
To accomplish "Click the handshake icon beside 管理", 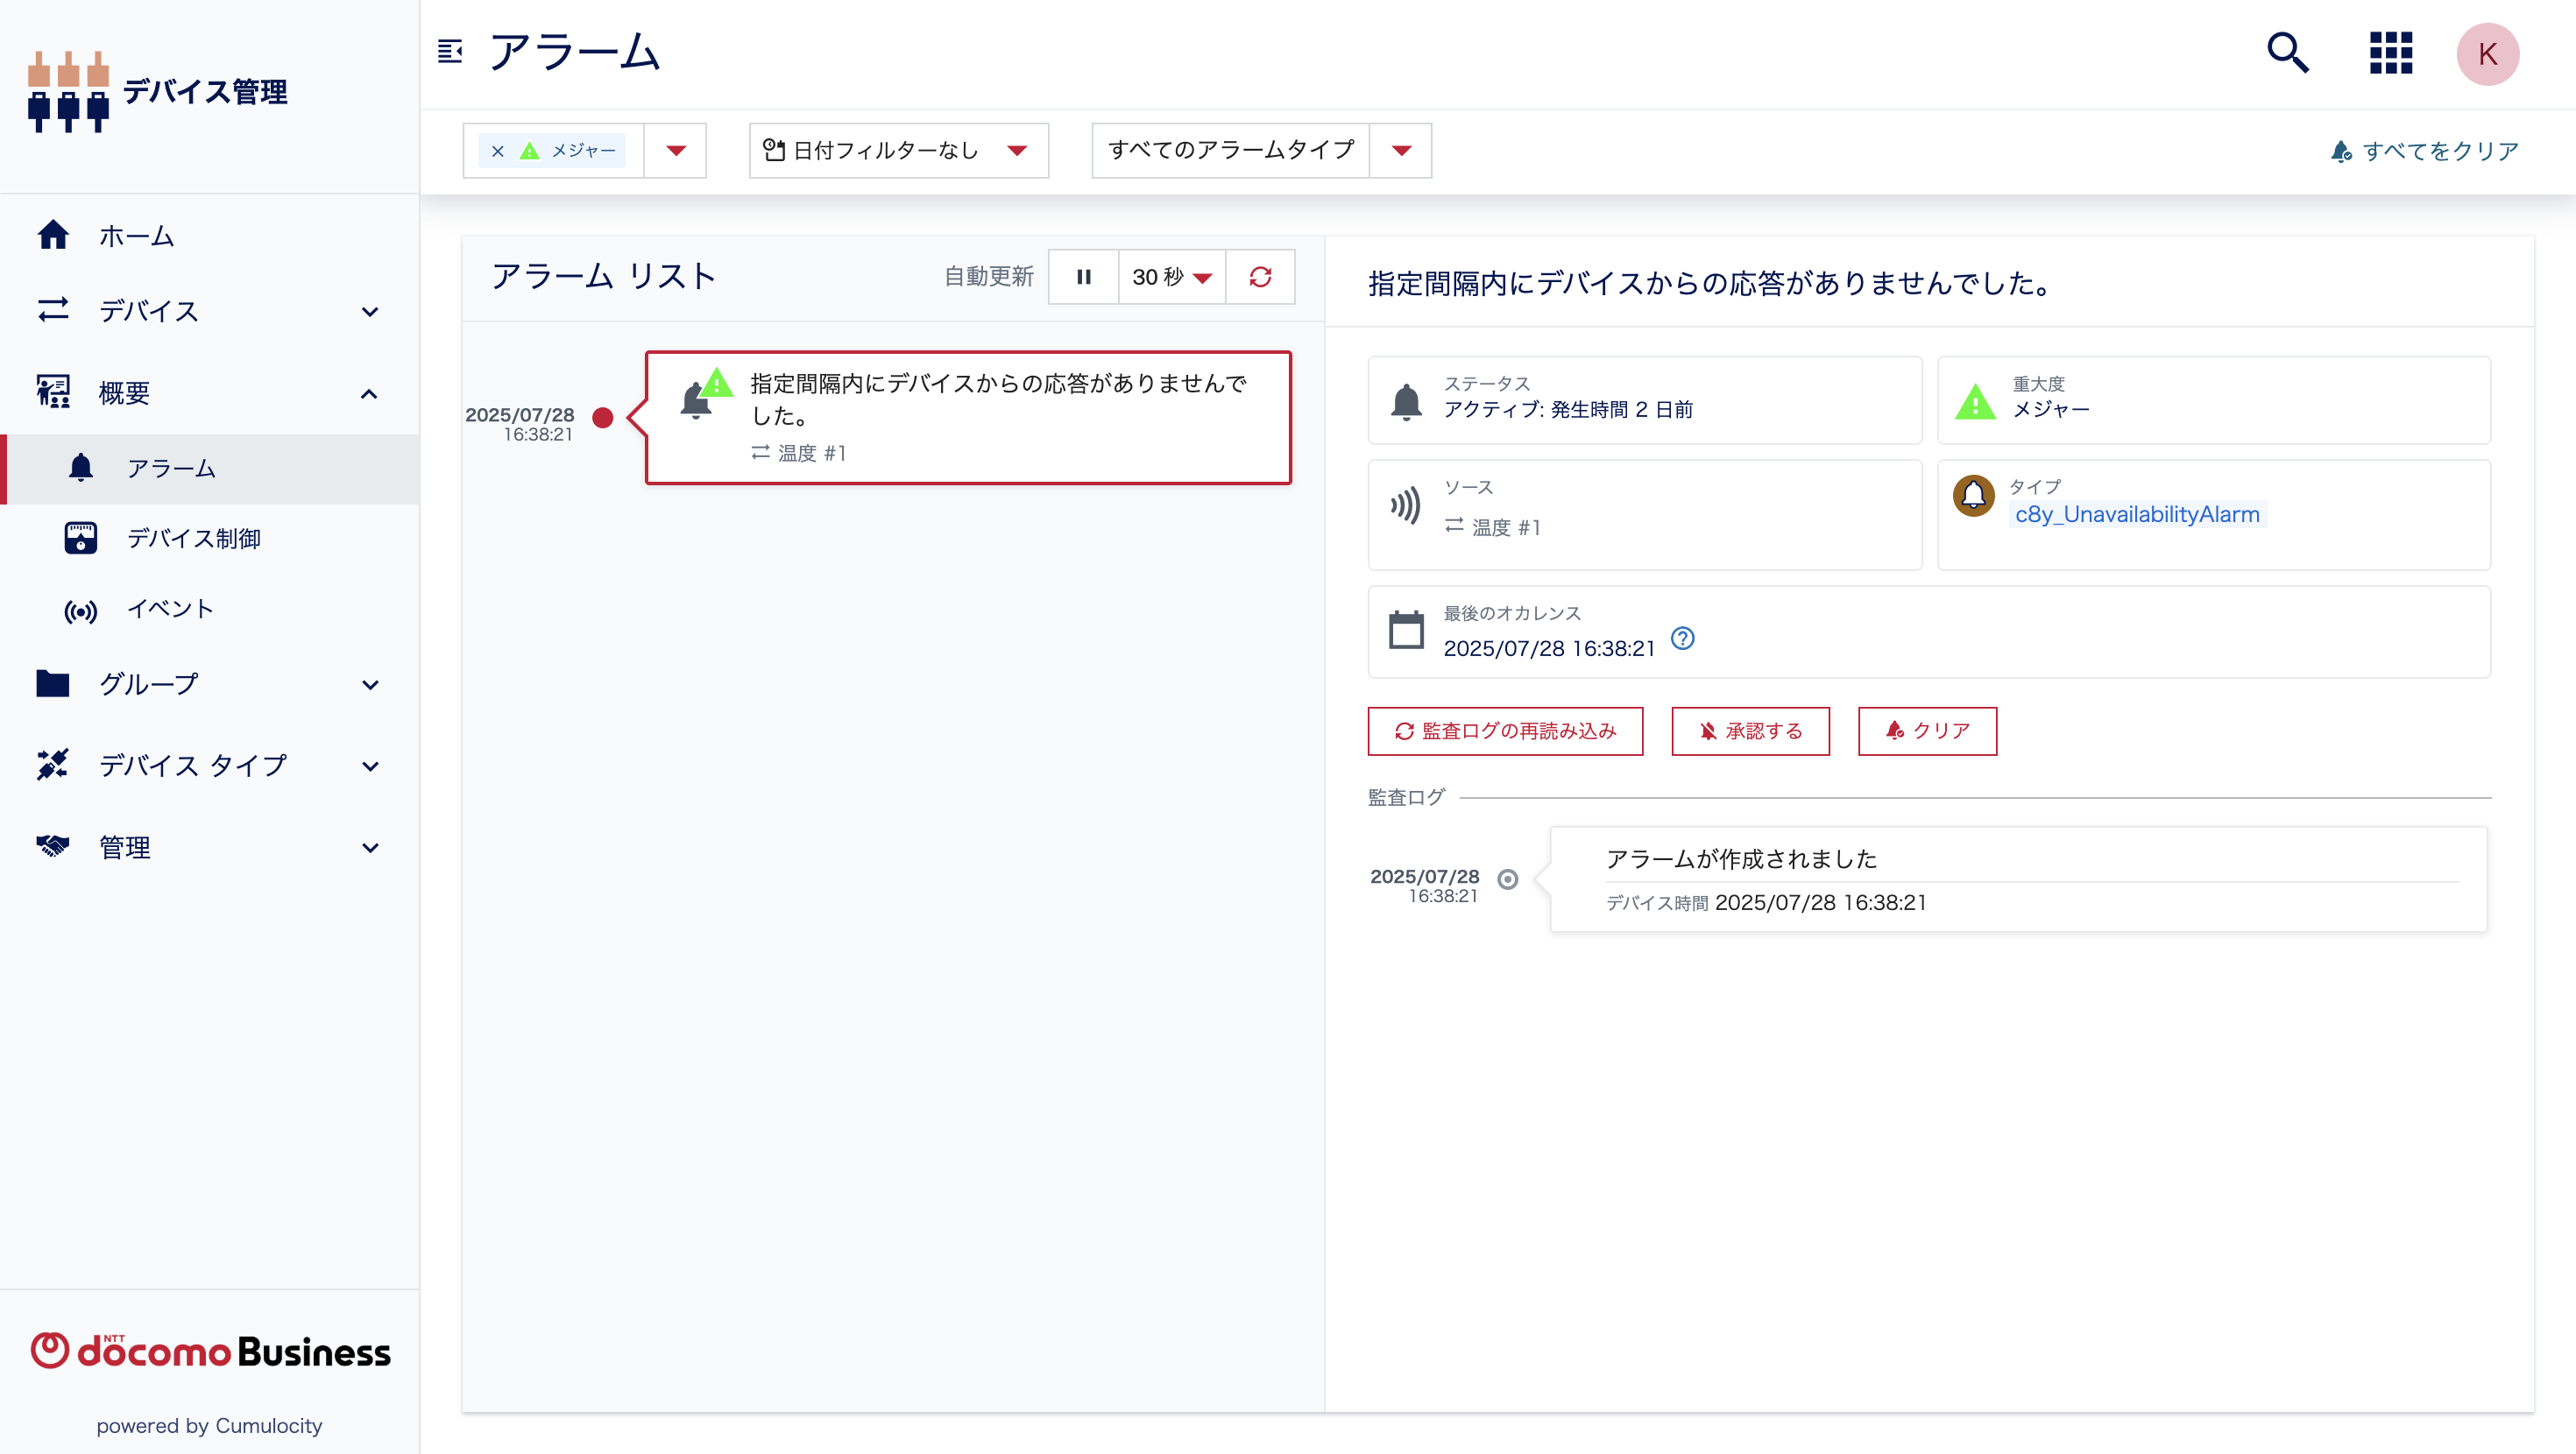I will (x=53, y=846).
